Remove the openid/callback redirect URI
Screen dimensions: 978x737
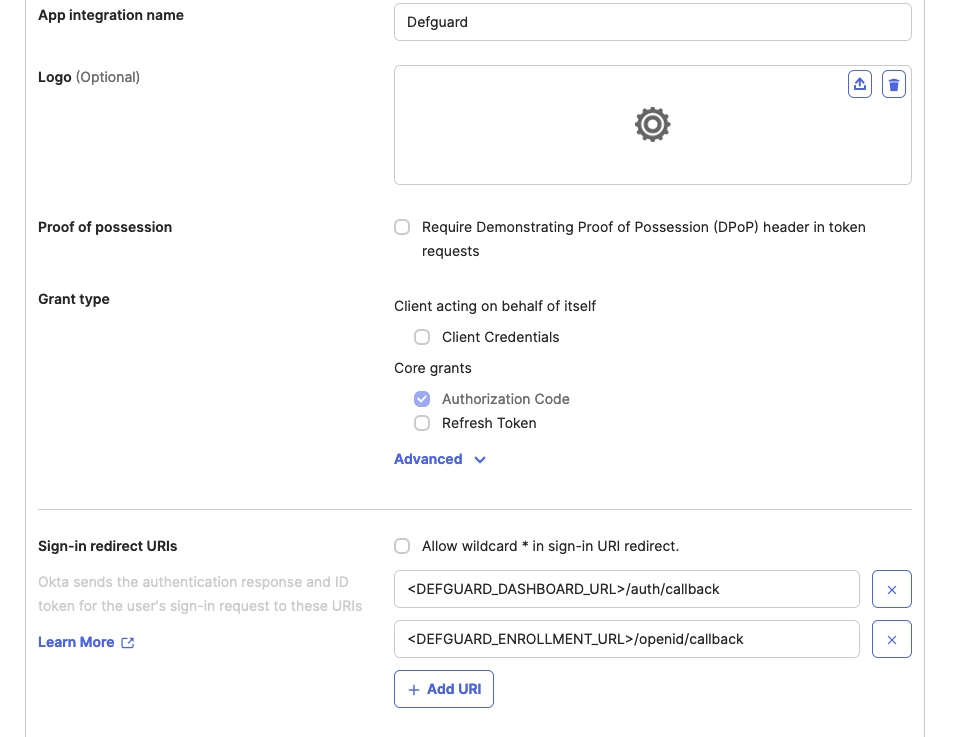pyautogui.click(x=891, y=639)
